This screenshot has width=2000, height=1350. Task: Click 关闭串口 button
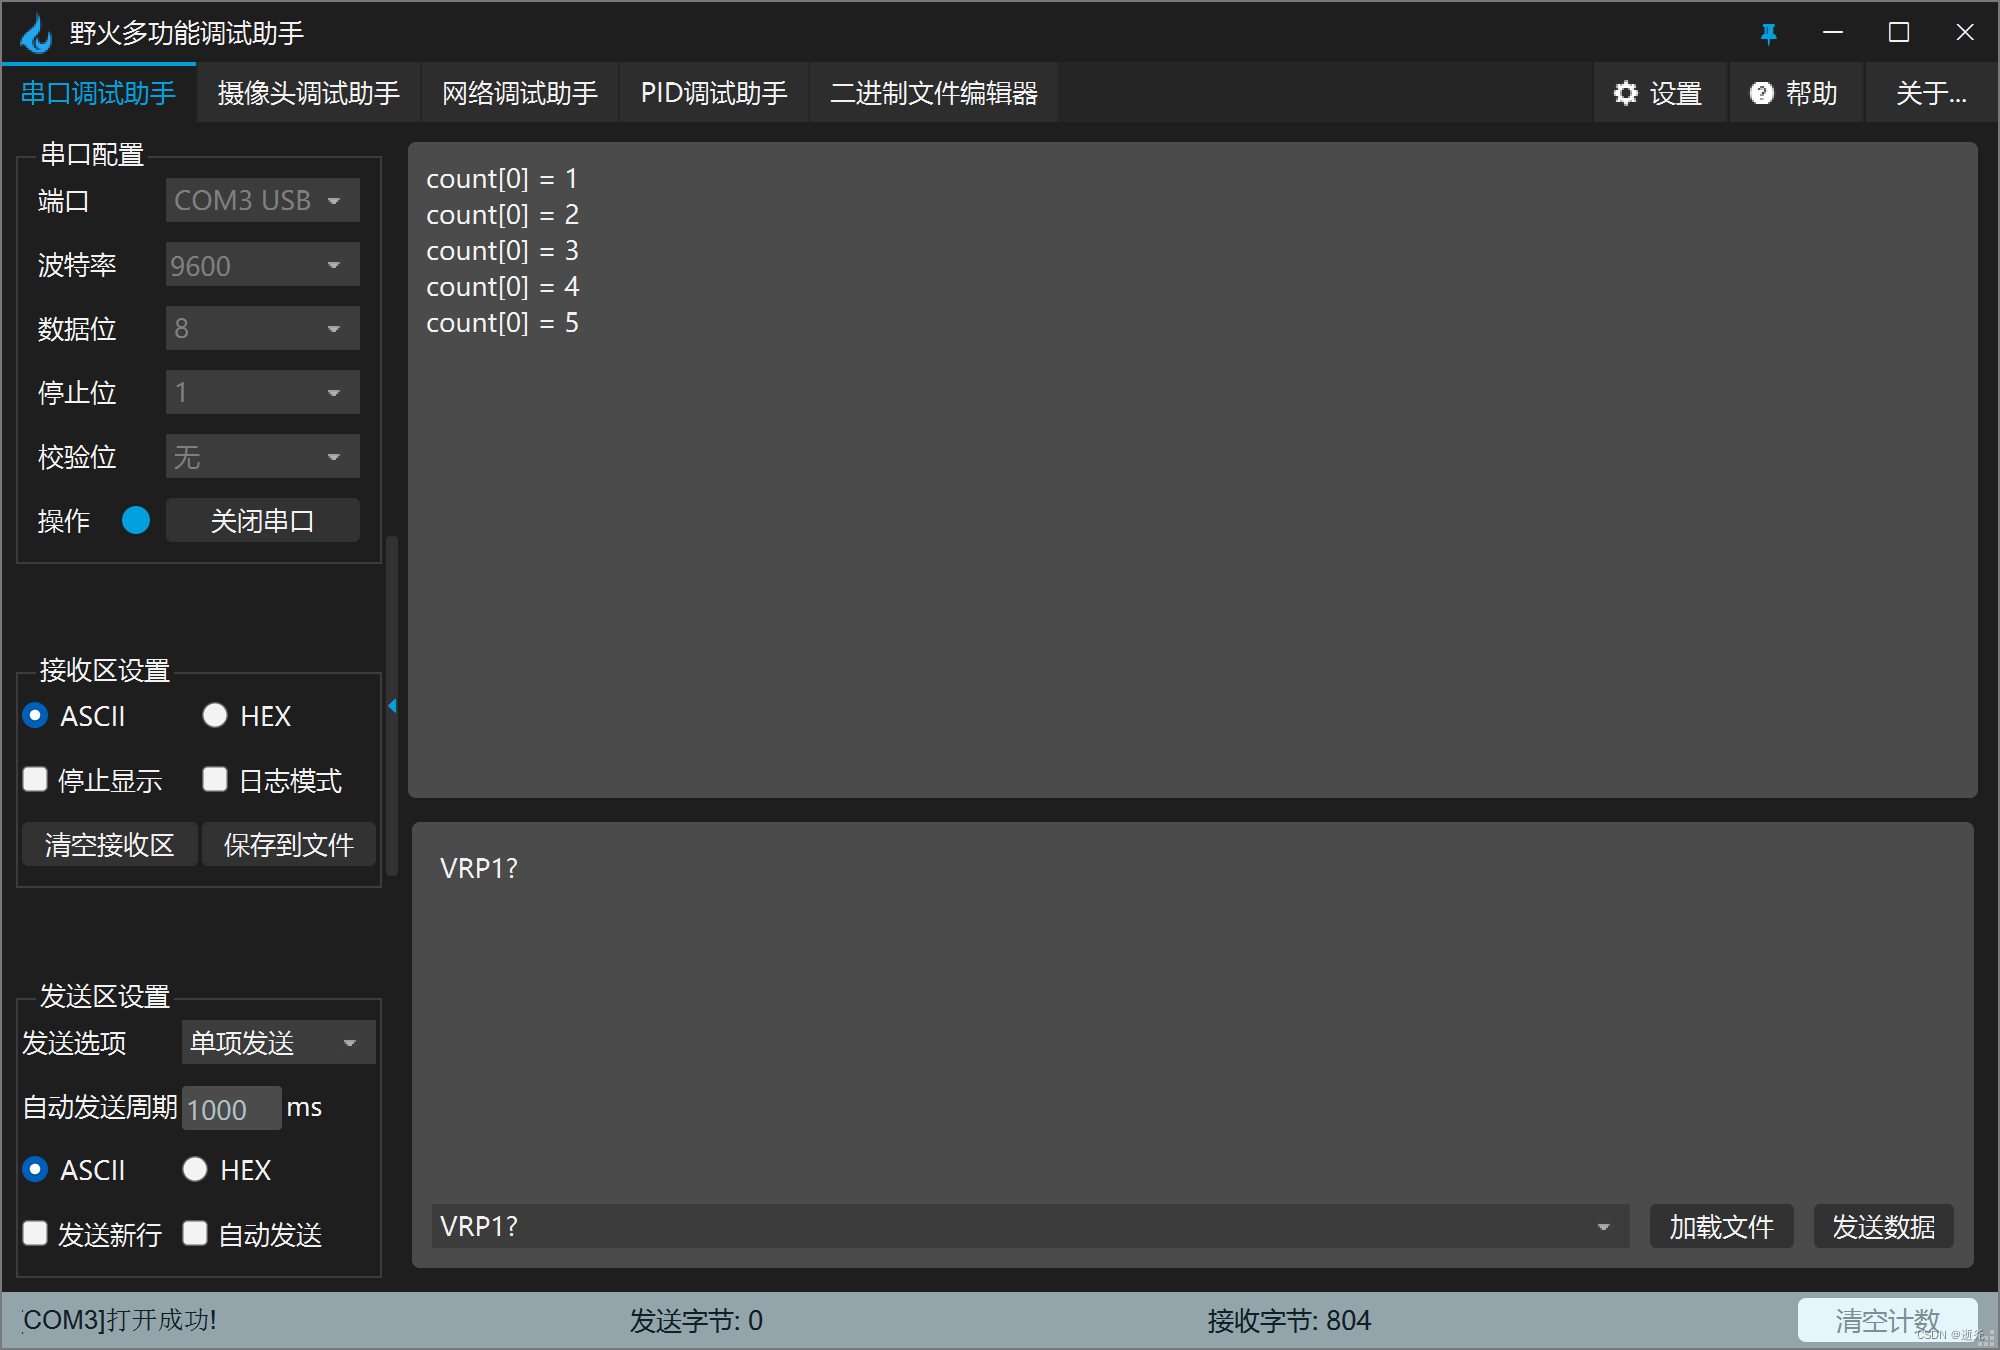click(262, 520)
